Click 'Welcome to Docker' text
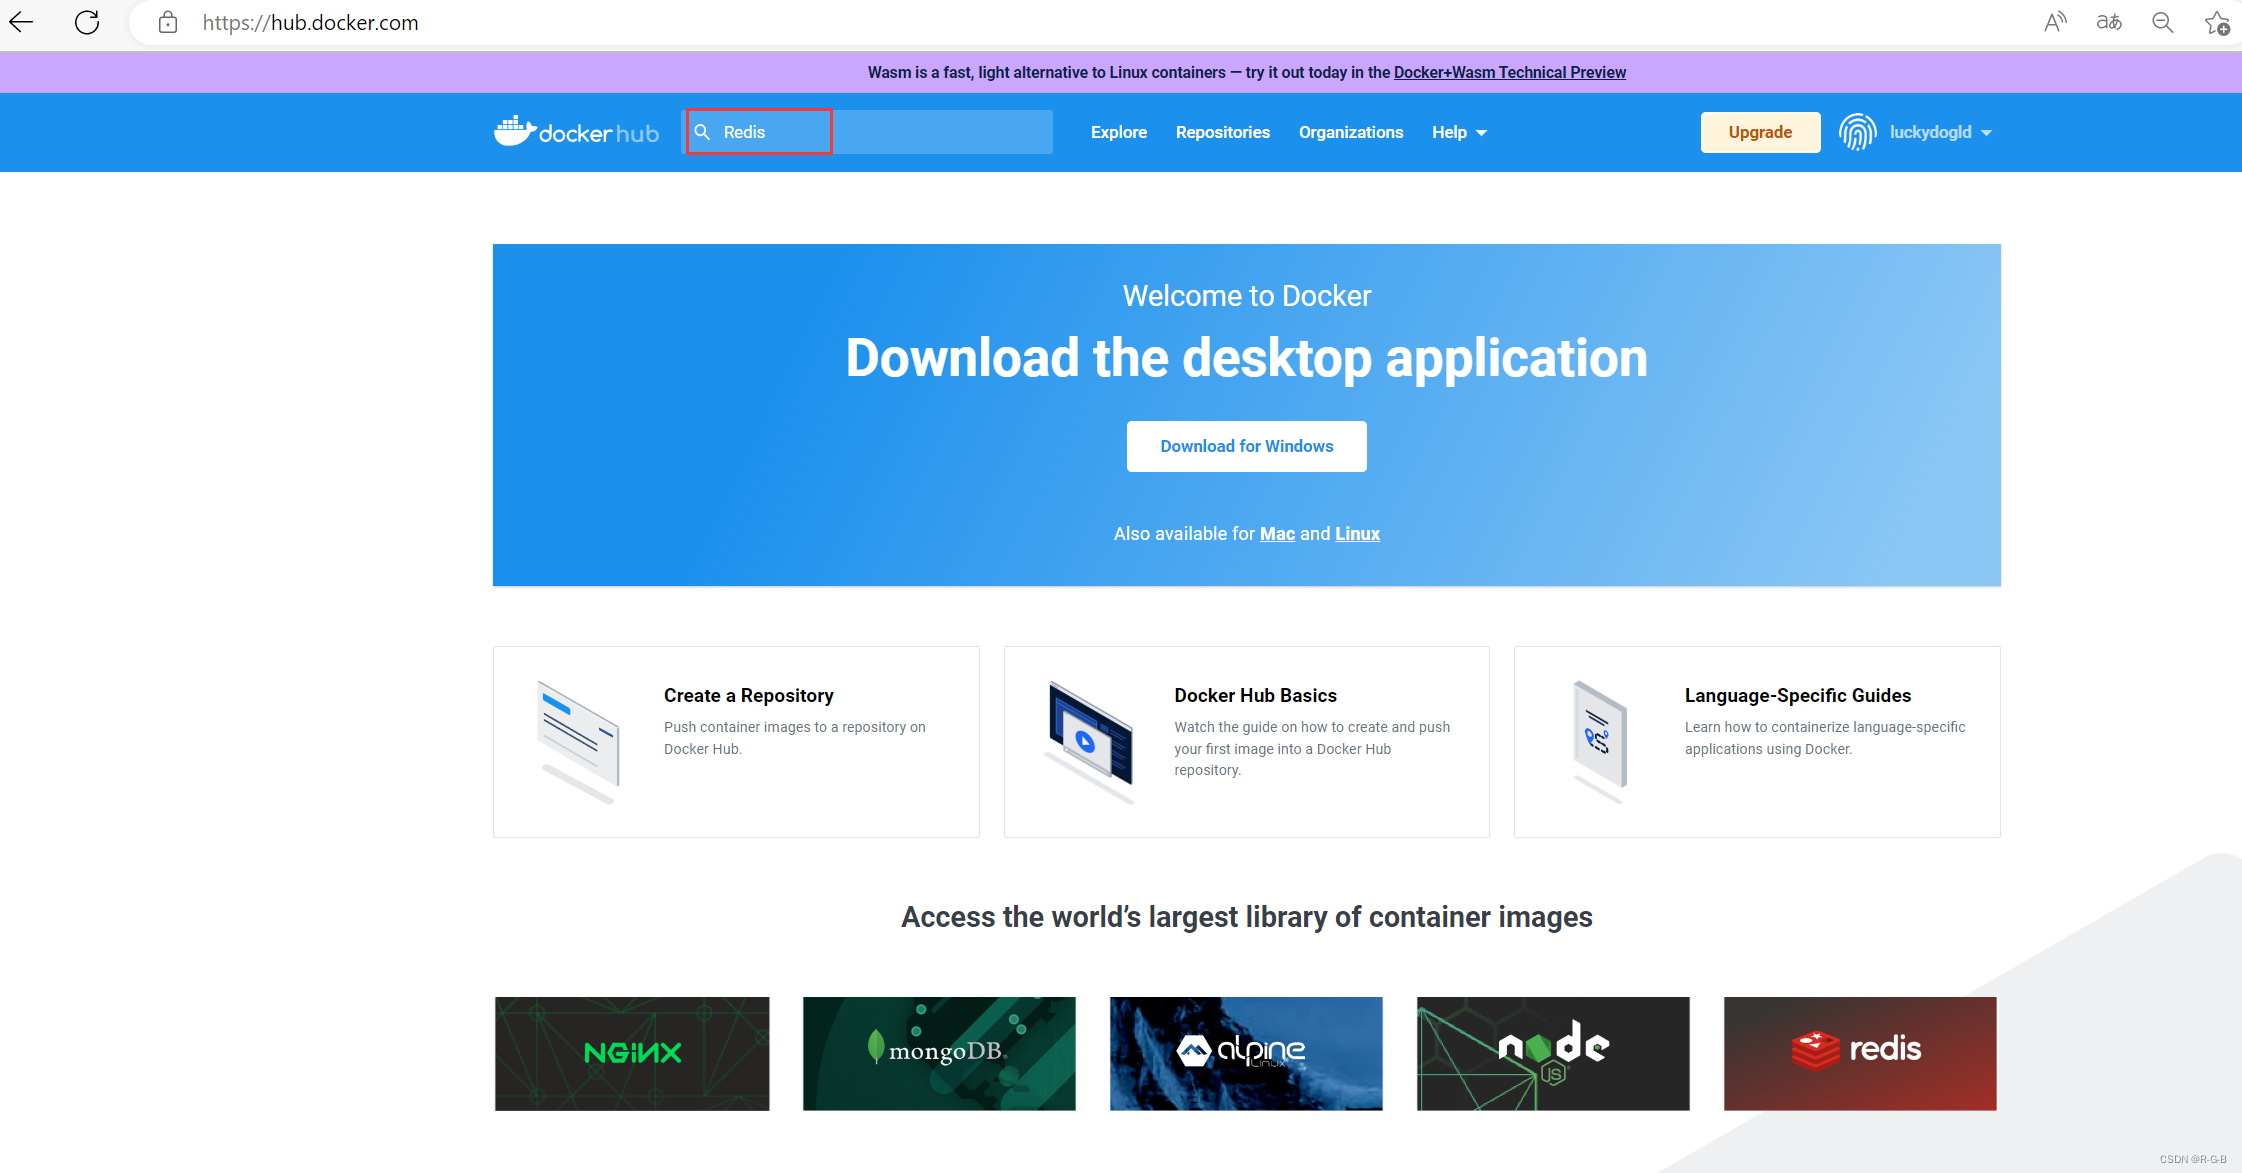 [1246, 296]
